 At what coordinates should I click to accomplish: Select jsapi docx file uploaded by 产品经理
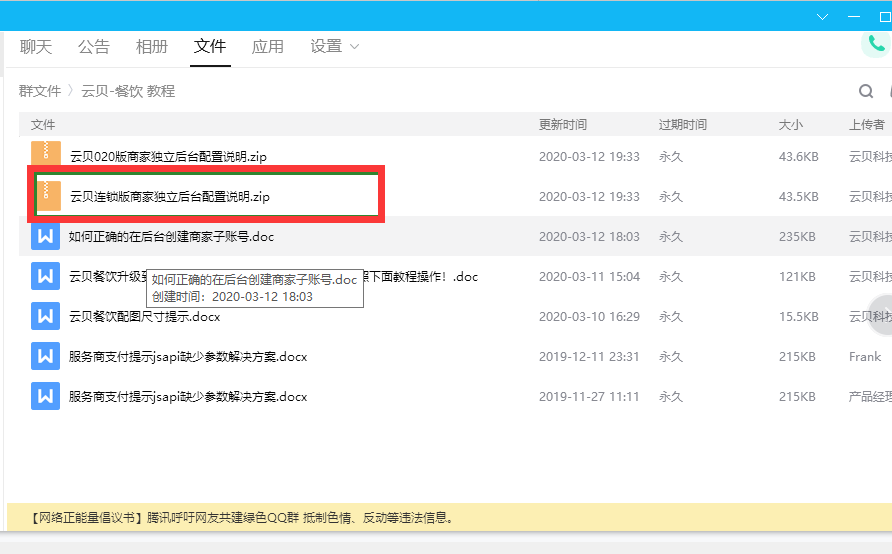tap(188, 396)
